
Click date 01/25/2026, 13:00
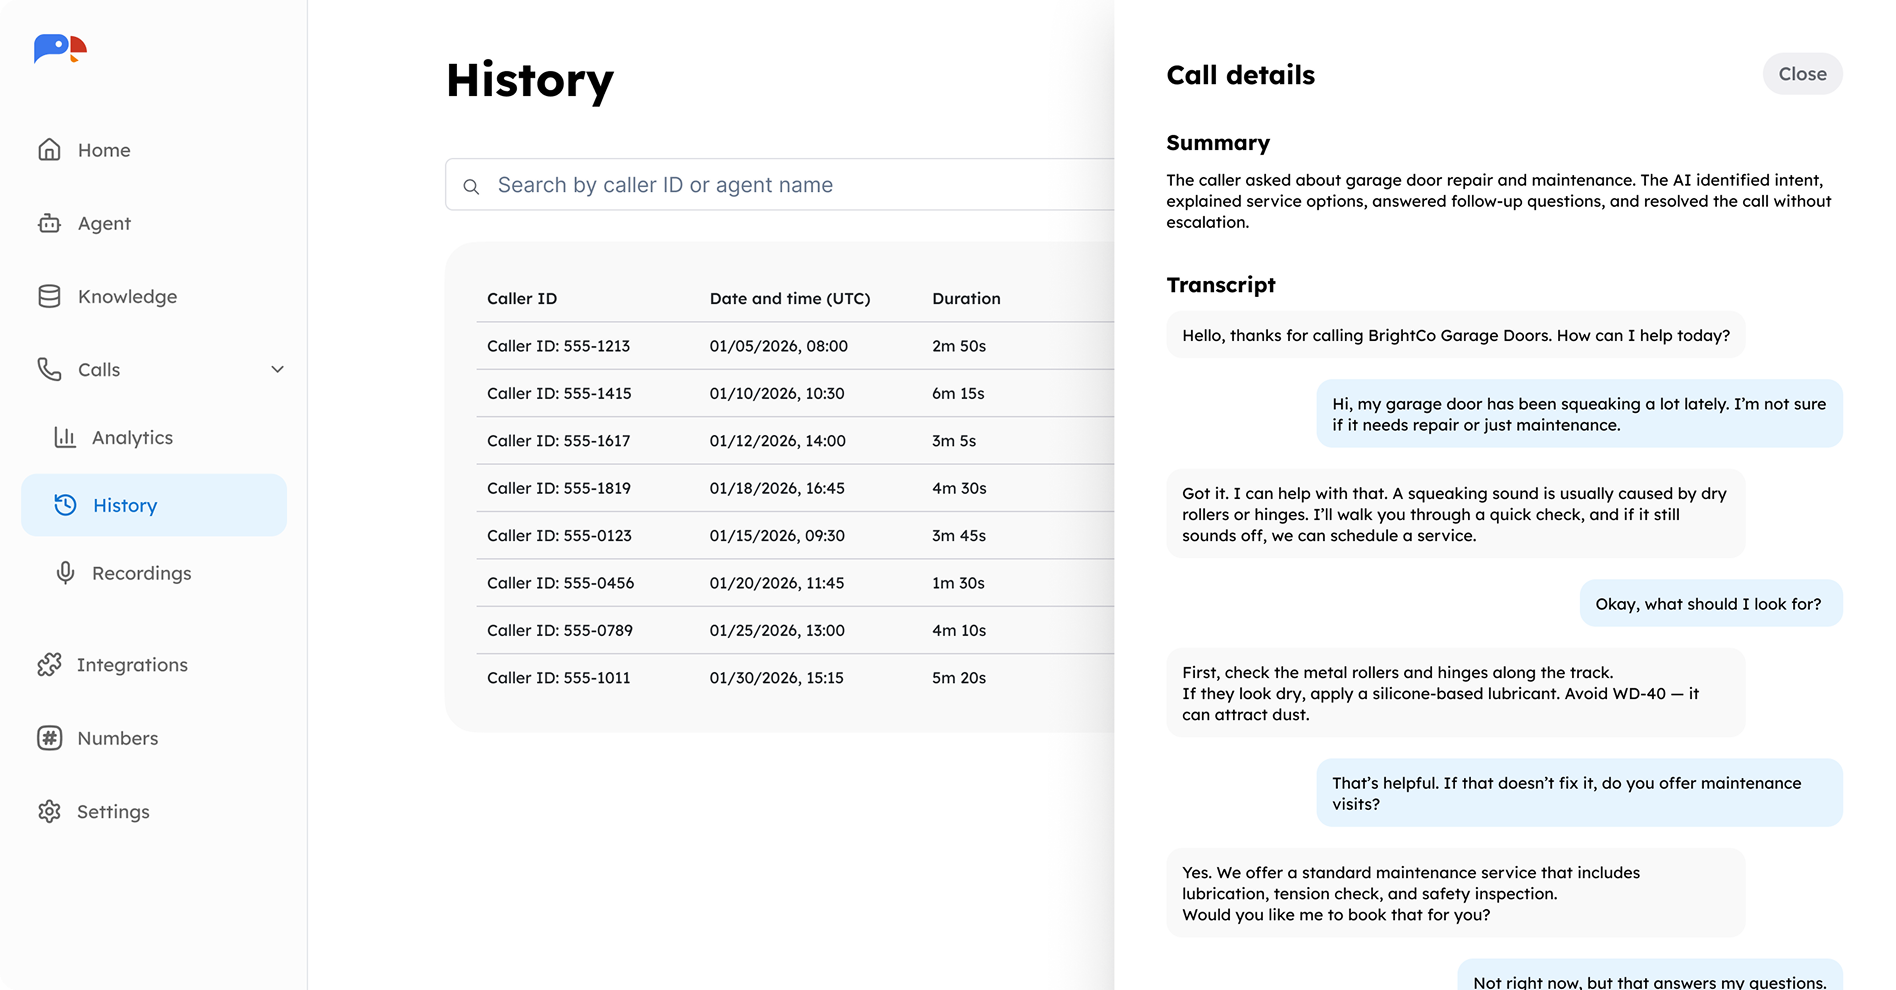tap(777, 630)
